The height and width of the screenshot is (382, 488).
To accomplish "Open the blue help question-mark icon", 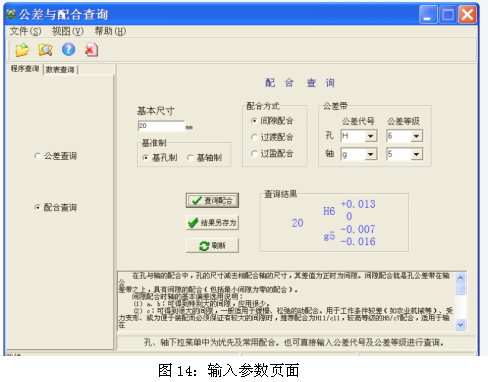I will [x=68, y=50].
